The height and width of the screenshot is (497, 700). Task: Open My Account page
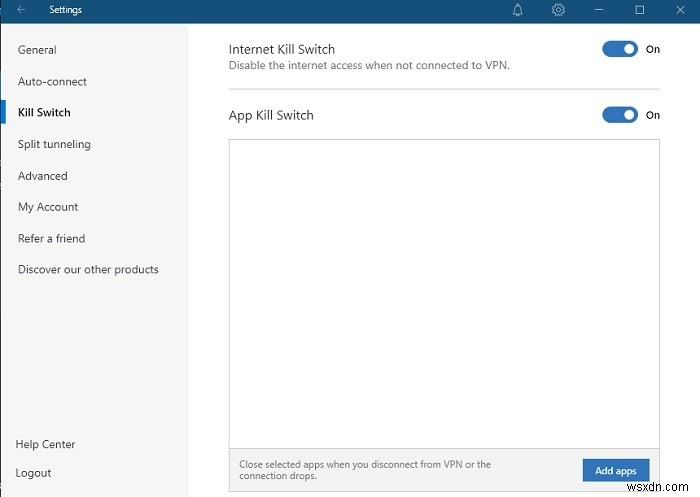click(x=48, y=207)
